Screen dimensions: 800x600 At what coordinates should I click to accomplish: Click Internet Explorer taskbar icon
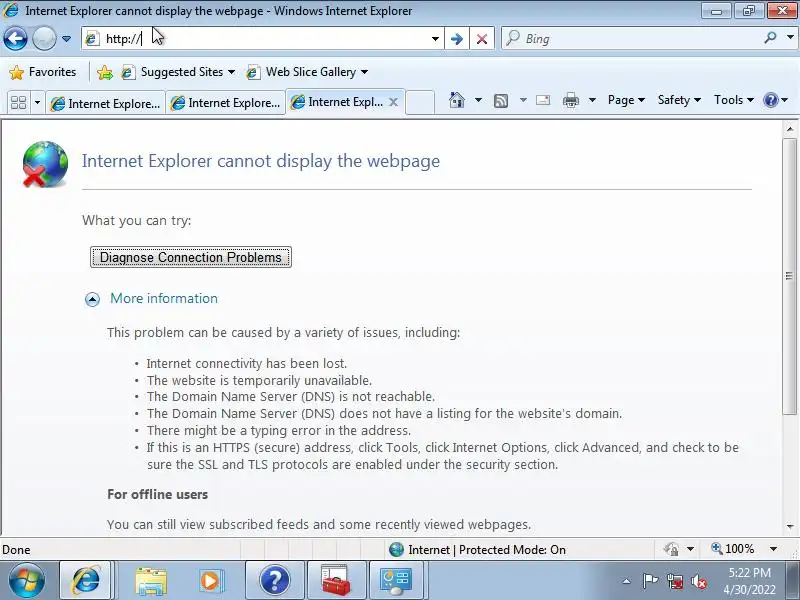point(85,580)
